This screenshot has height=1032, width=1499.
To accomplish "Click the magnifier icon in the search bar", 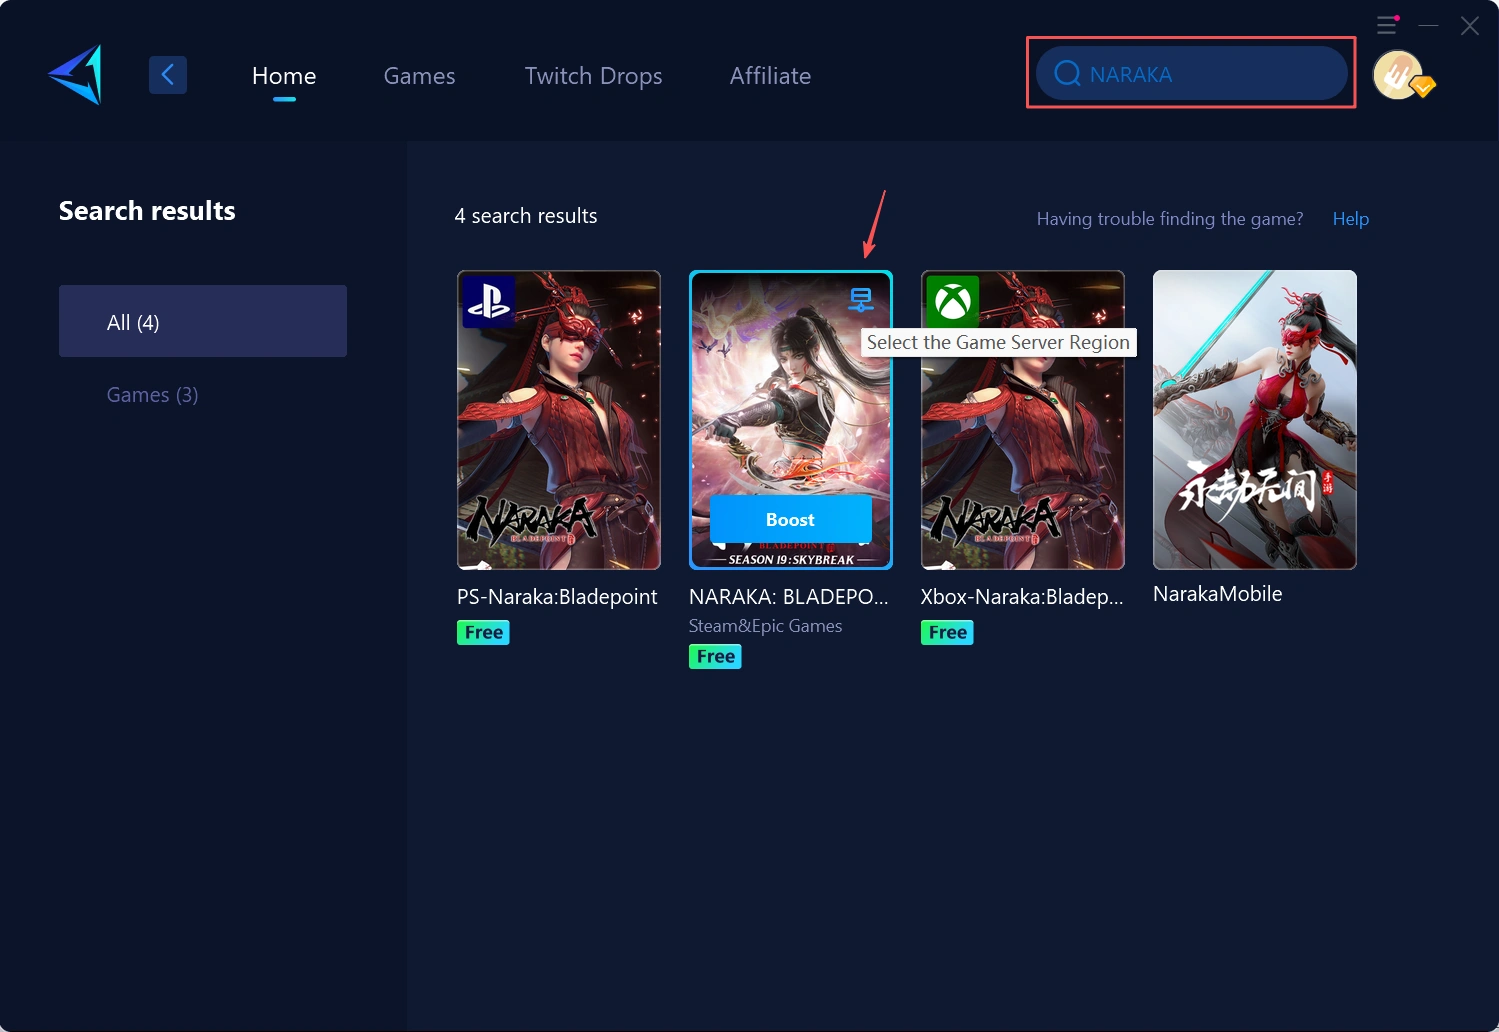I will tap(1066, 73).
